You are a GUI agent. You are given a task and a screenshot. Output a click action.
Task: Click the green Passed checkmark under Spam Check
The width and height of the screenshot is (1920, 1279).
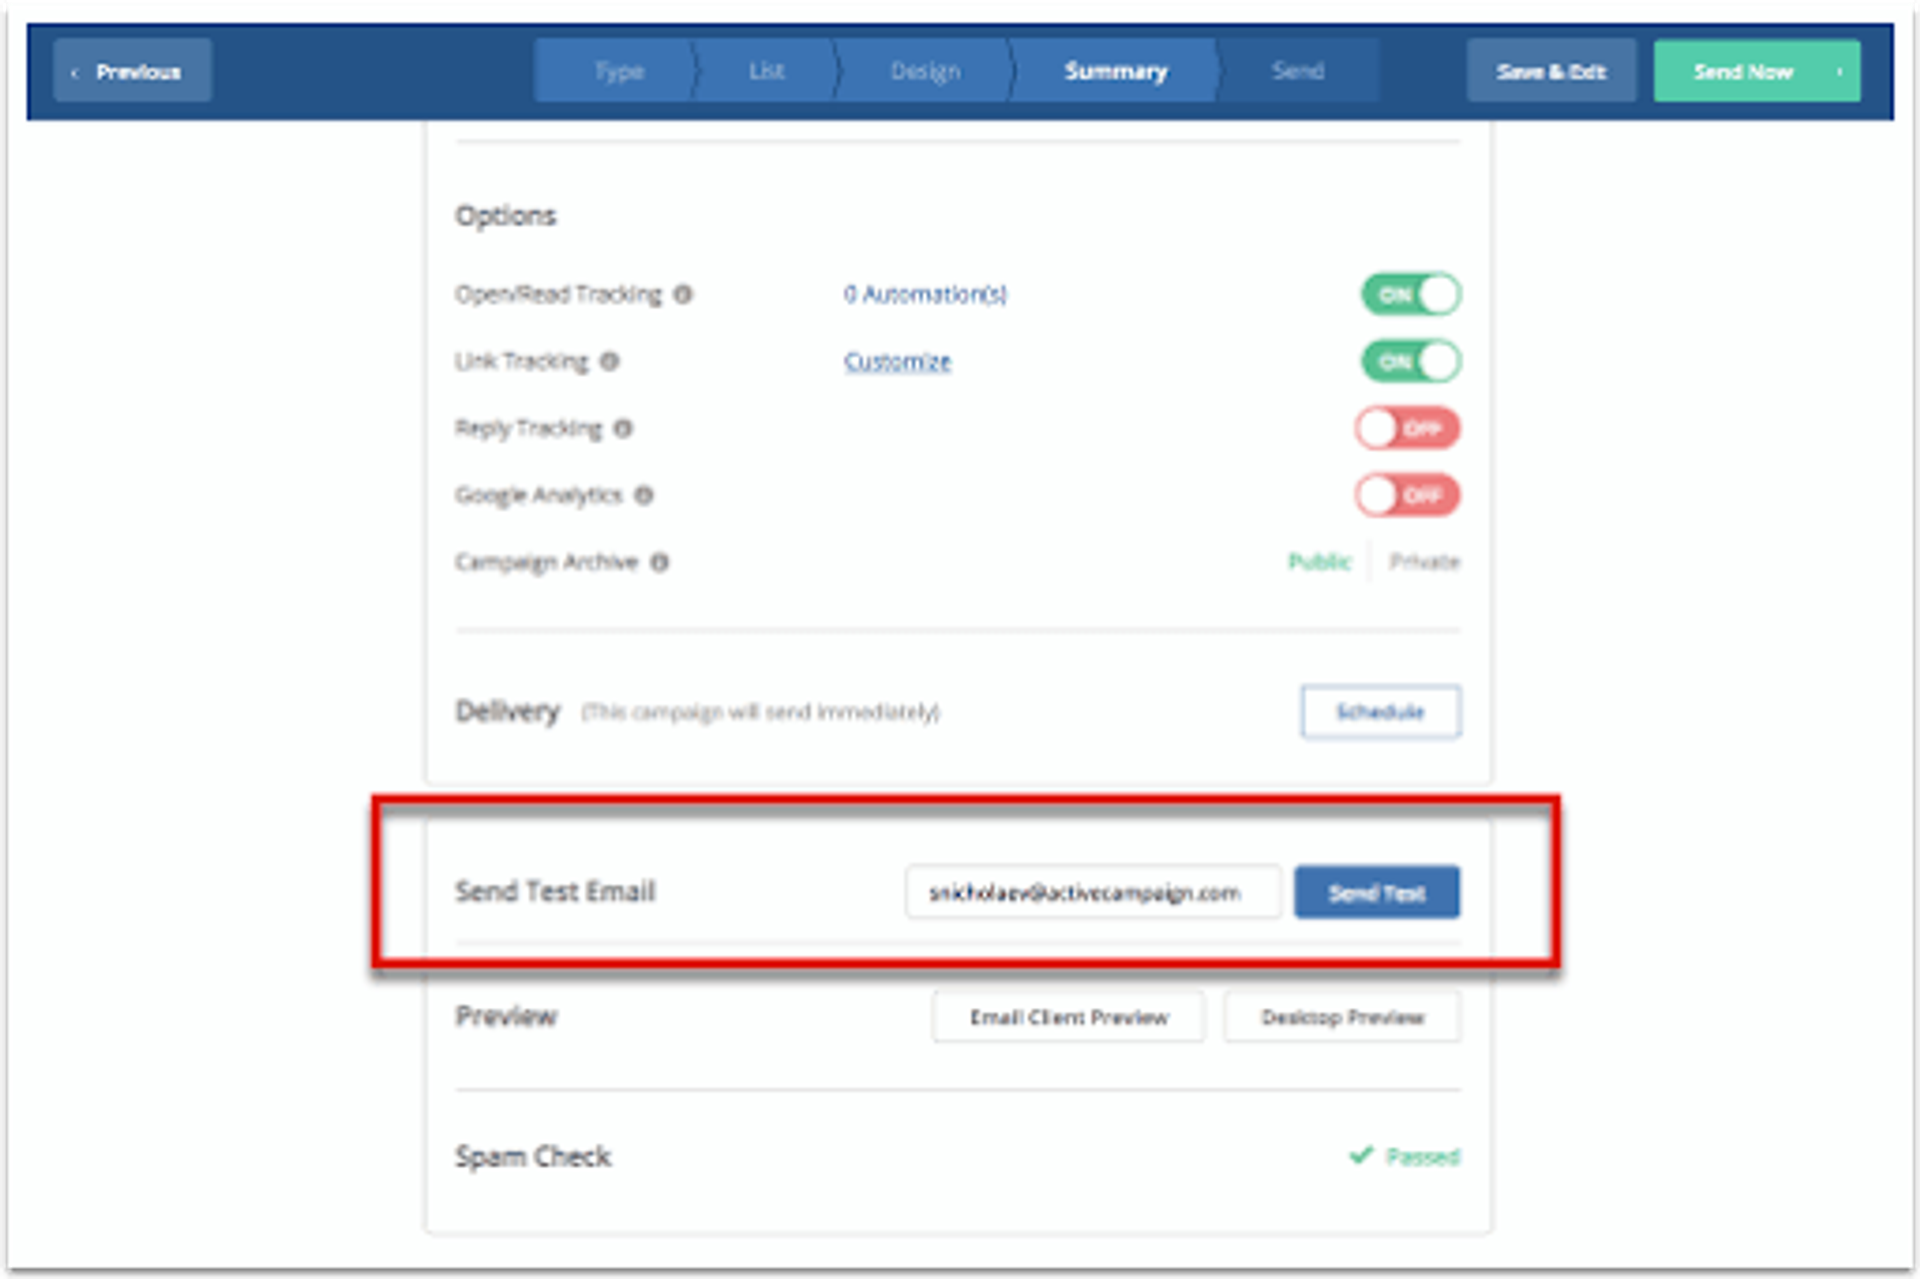click(x=1360, y=1156)
